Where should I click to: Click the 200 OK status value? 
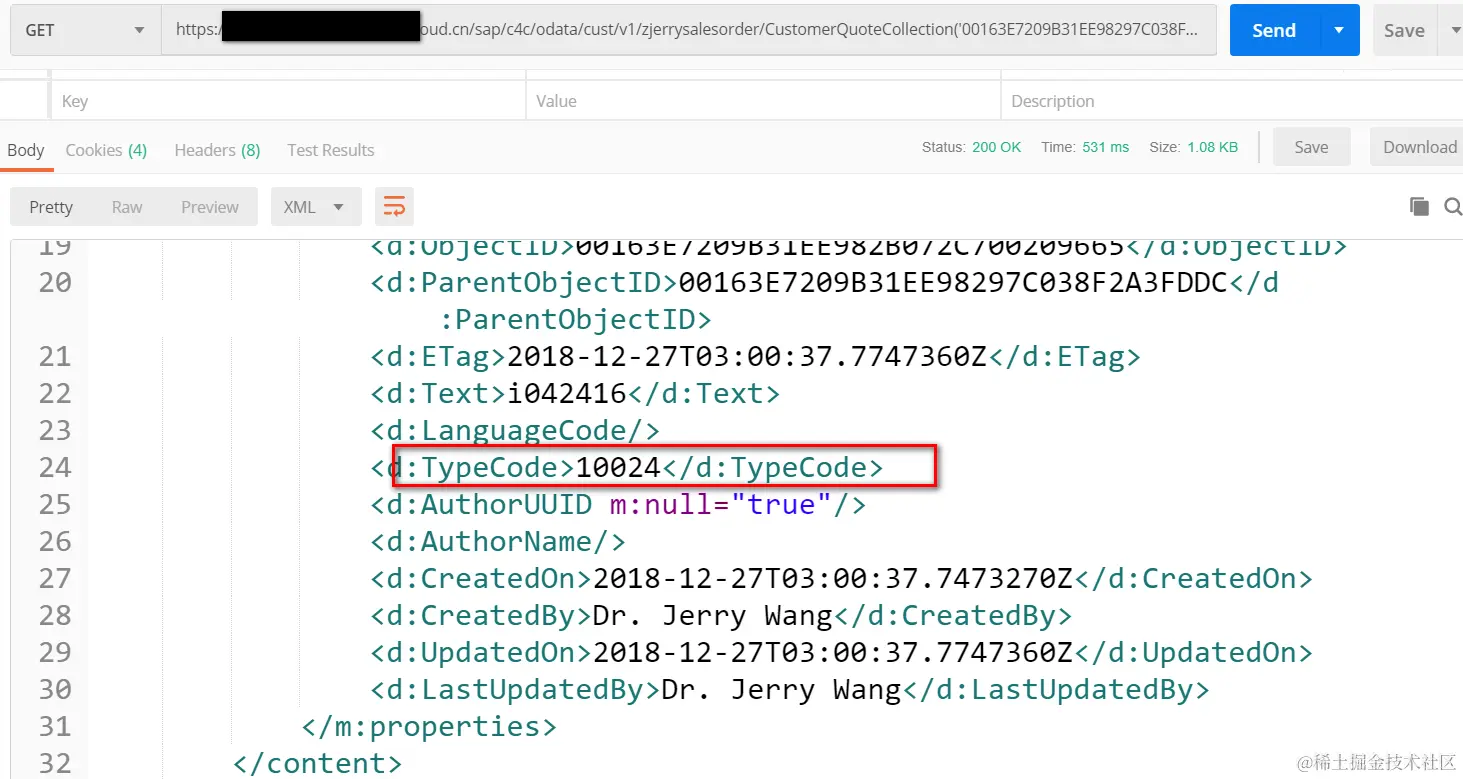pyautogui.click(x=996, y=147)
